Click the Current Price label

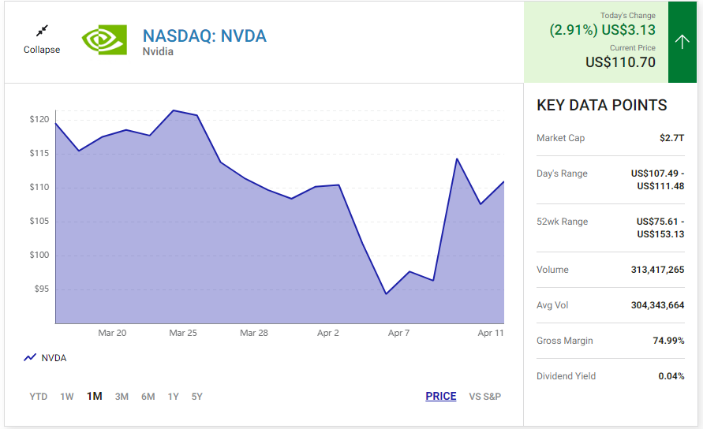pyautogui.click(x=633, y=48)
